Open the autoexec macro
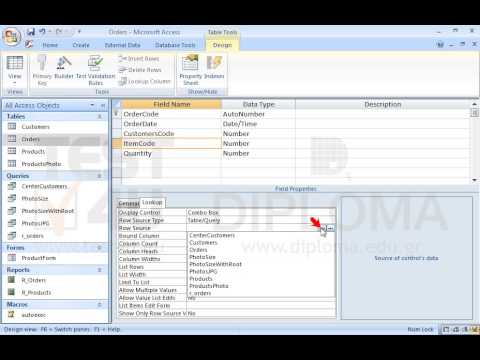The image size is (480, 360). [x=33, y=315]
